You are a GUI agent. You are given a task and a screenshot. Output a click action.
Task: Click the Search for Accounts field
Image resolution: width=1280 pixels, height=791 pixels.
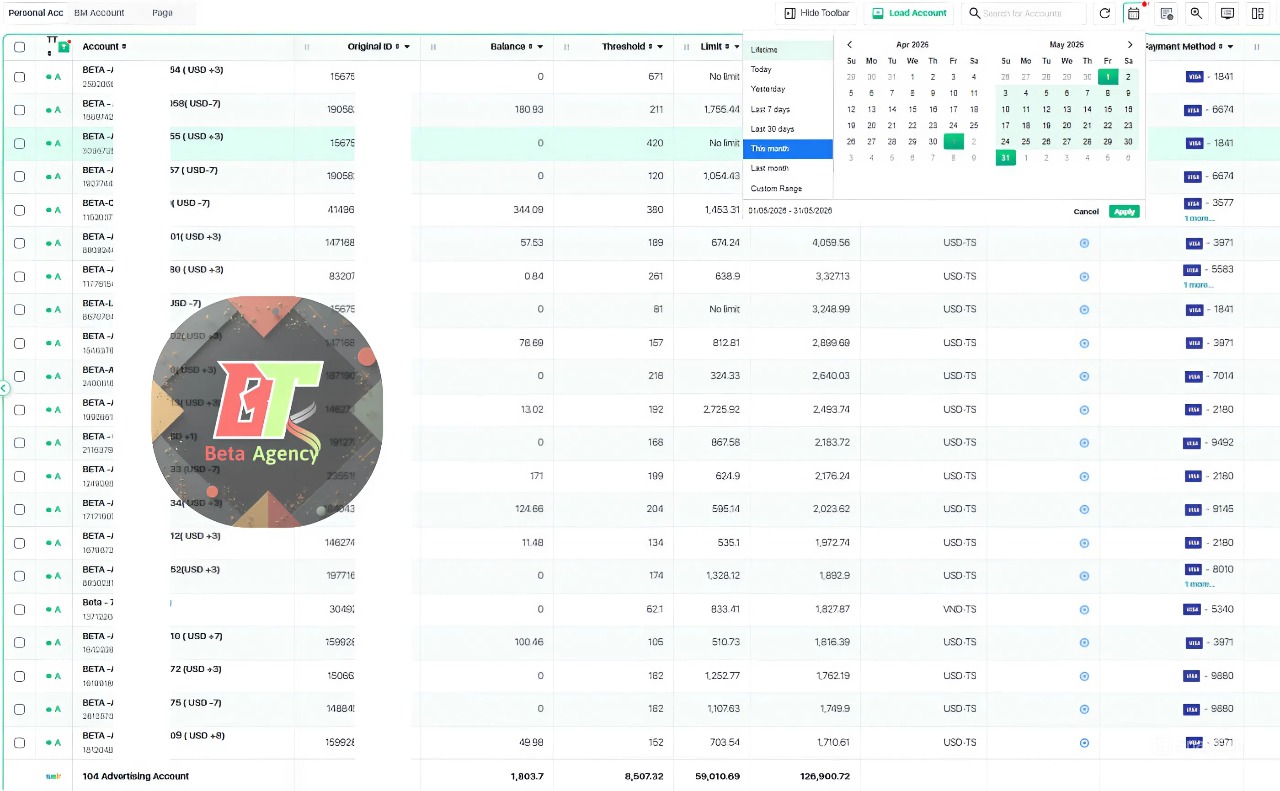pyautogui.click(x=1024, y=13)
